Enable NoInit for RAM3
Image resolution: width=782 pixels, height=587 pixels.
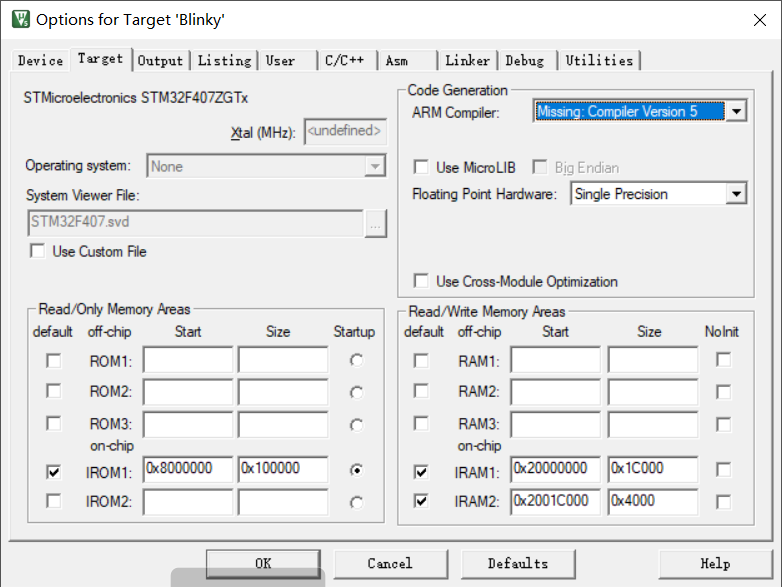tap(723, 424)
